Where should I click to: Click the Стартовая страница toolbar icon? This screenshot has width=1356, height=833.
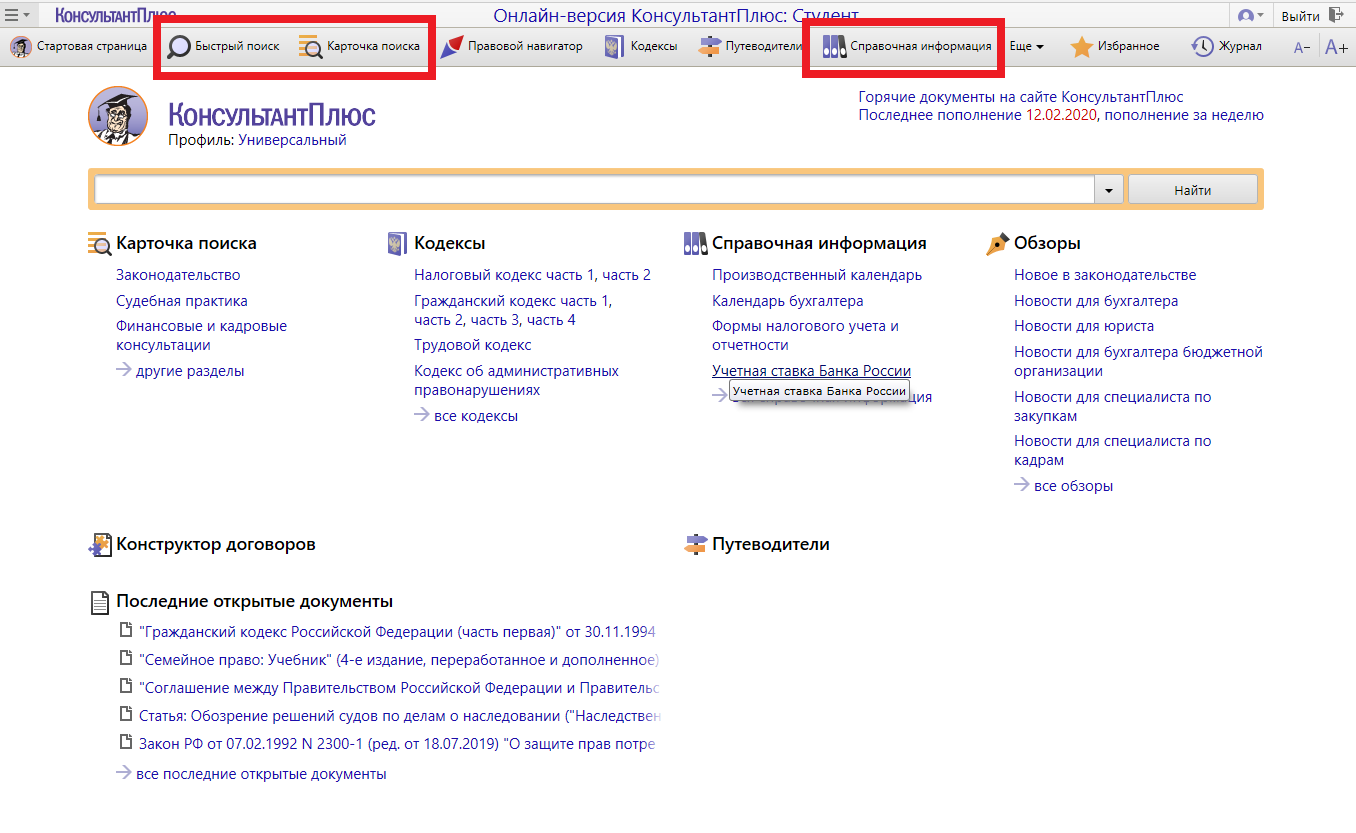(20, 46)
